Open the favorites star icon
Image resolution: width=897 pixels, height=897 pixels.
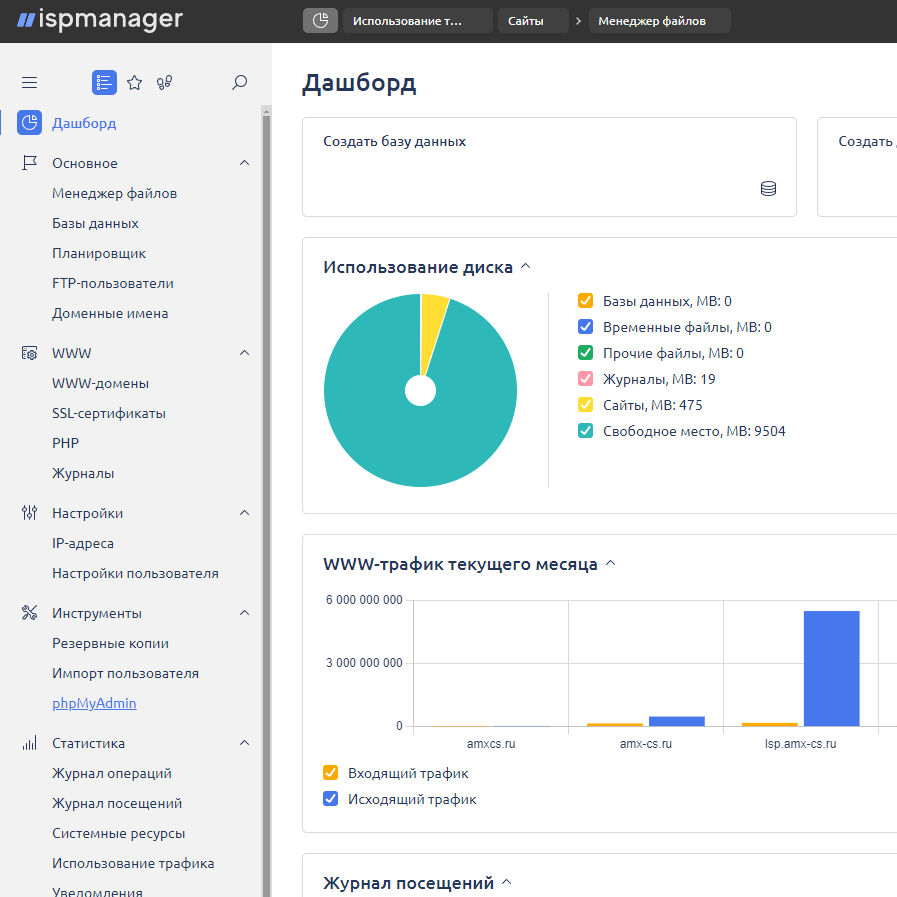134,82
